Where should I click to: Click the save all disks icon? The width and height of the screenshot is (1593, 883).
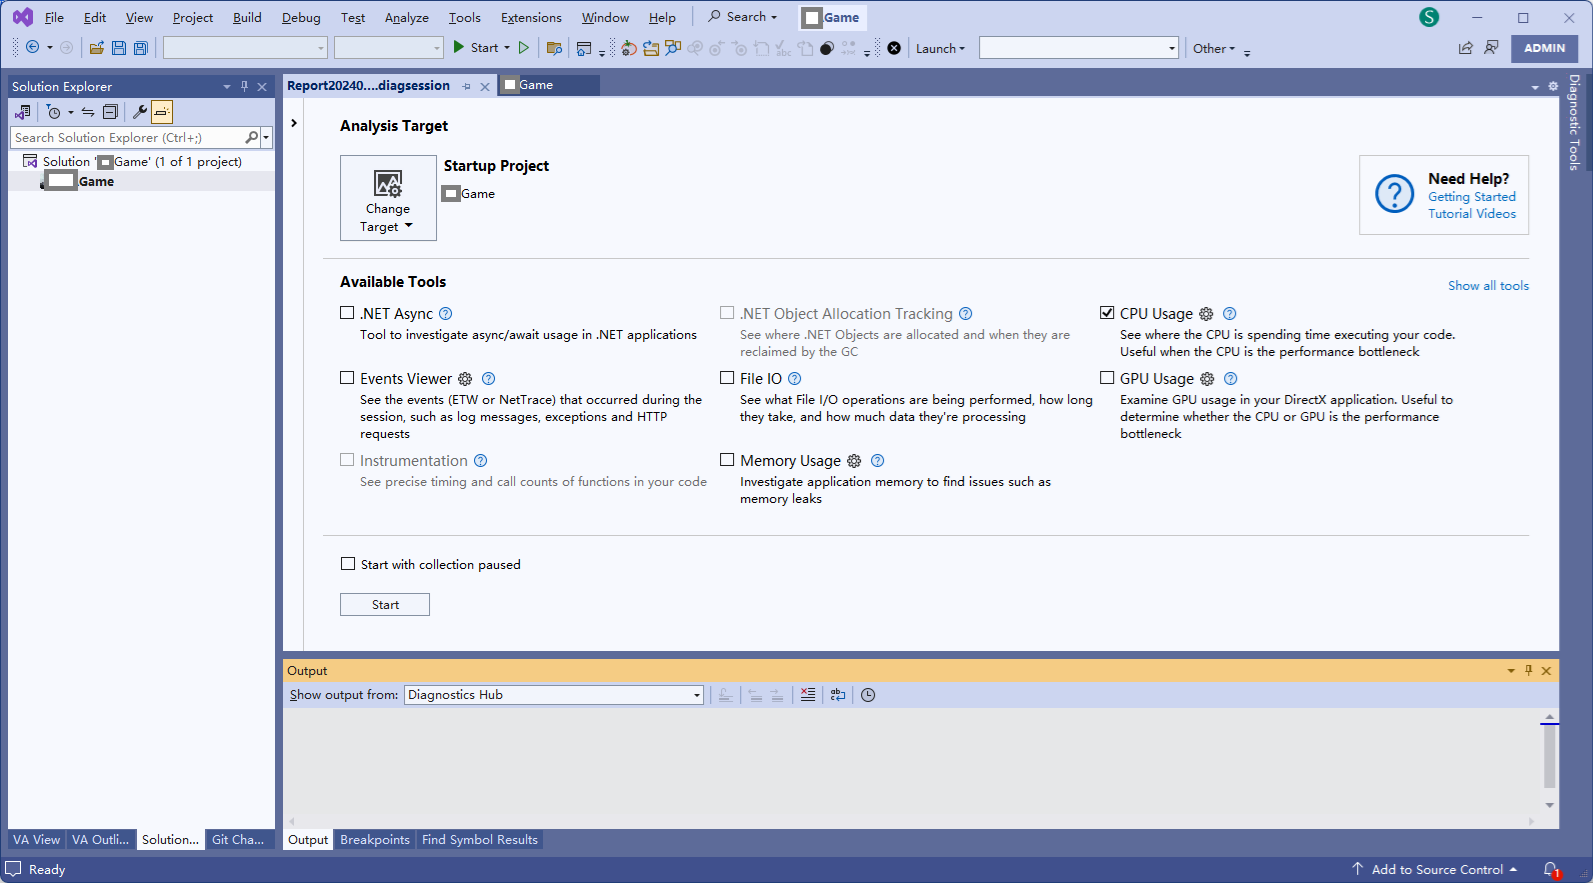point(141,48)
